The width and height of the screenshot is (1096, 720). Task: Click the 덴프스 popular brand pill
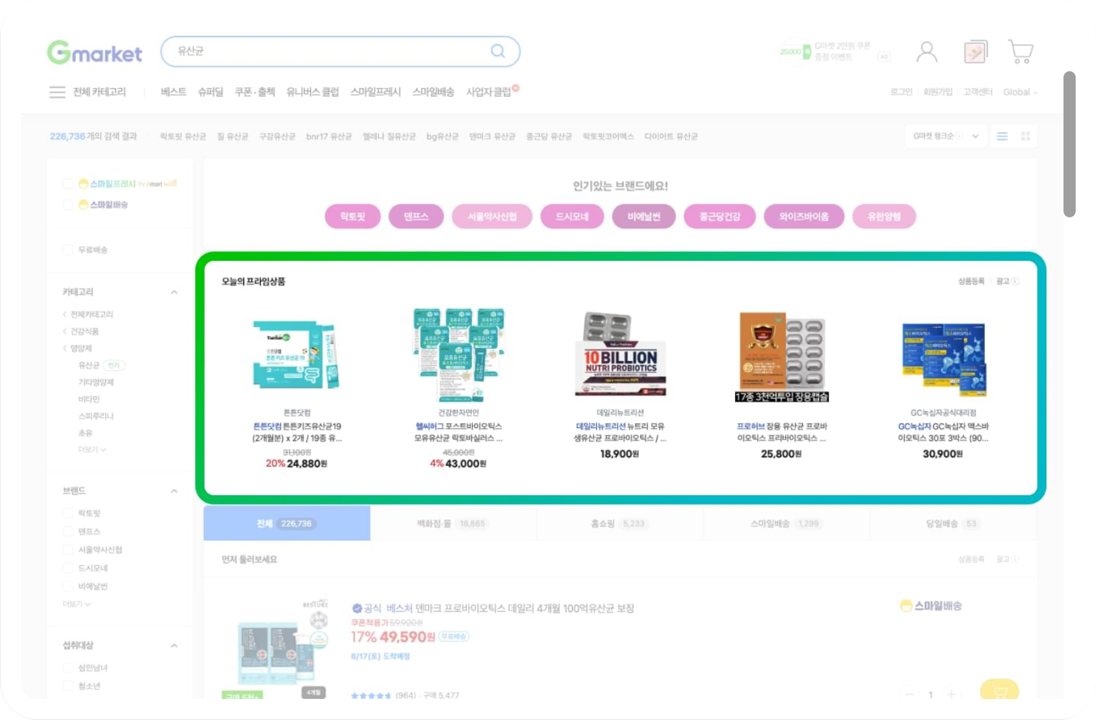[x=416, y=217]
